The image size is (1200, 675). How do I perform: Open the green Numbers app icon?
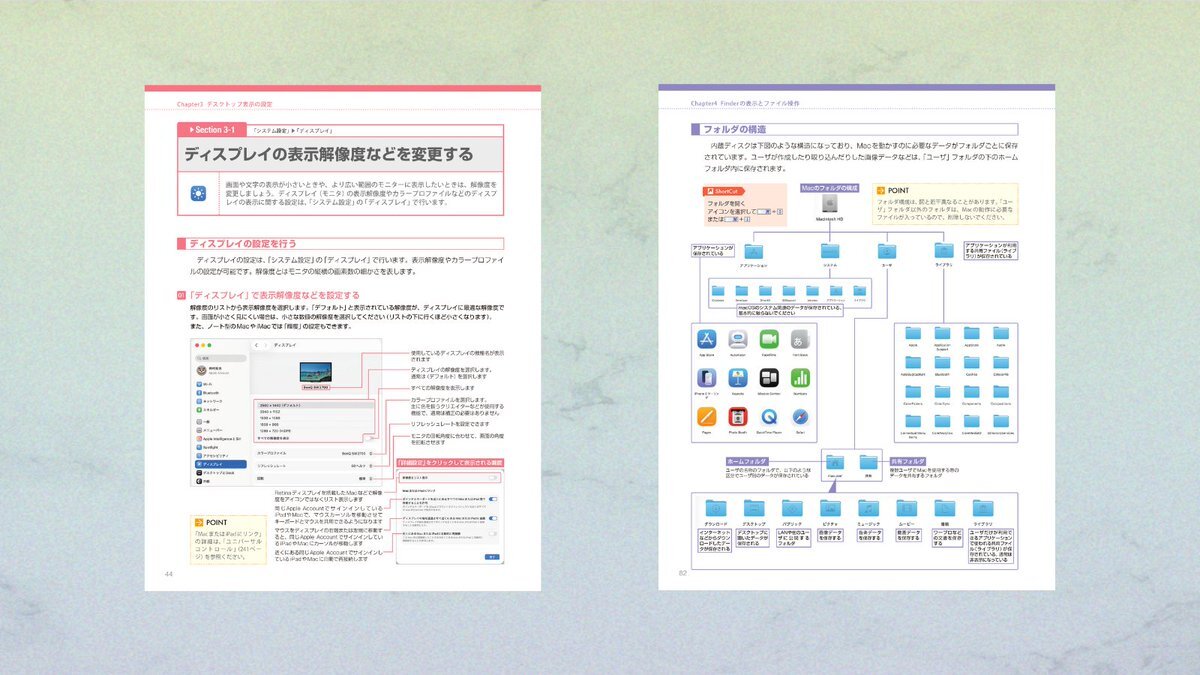[800, 378]
